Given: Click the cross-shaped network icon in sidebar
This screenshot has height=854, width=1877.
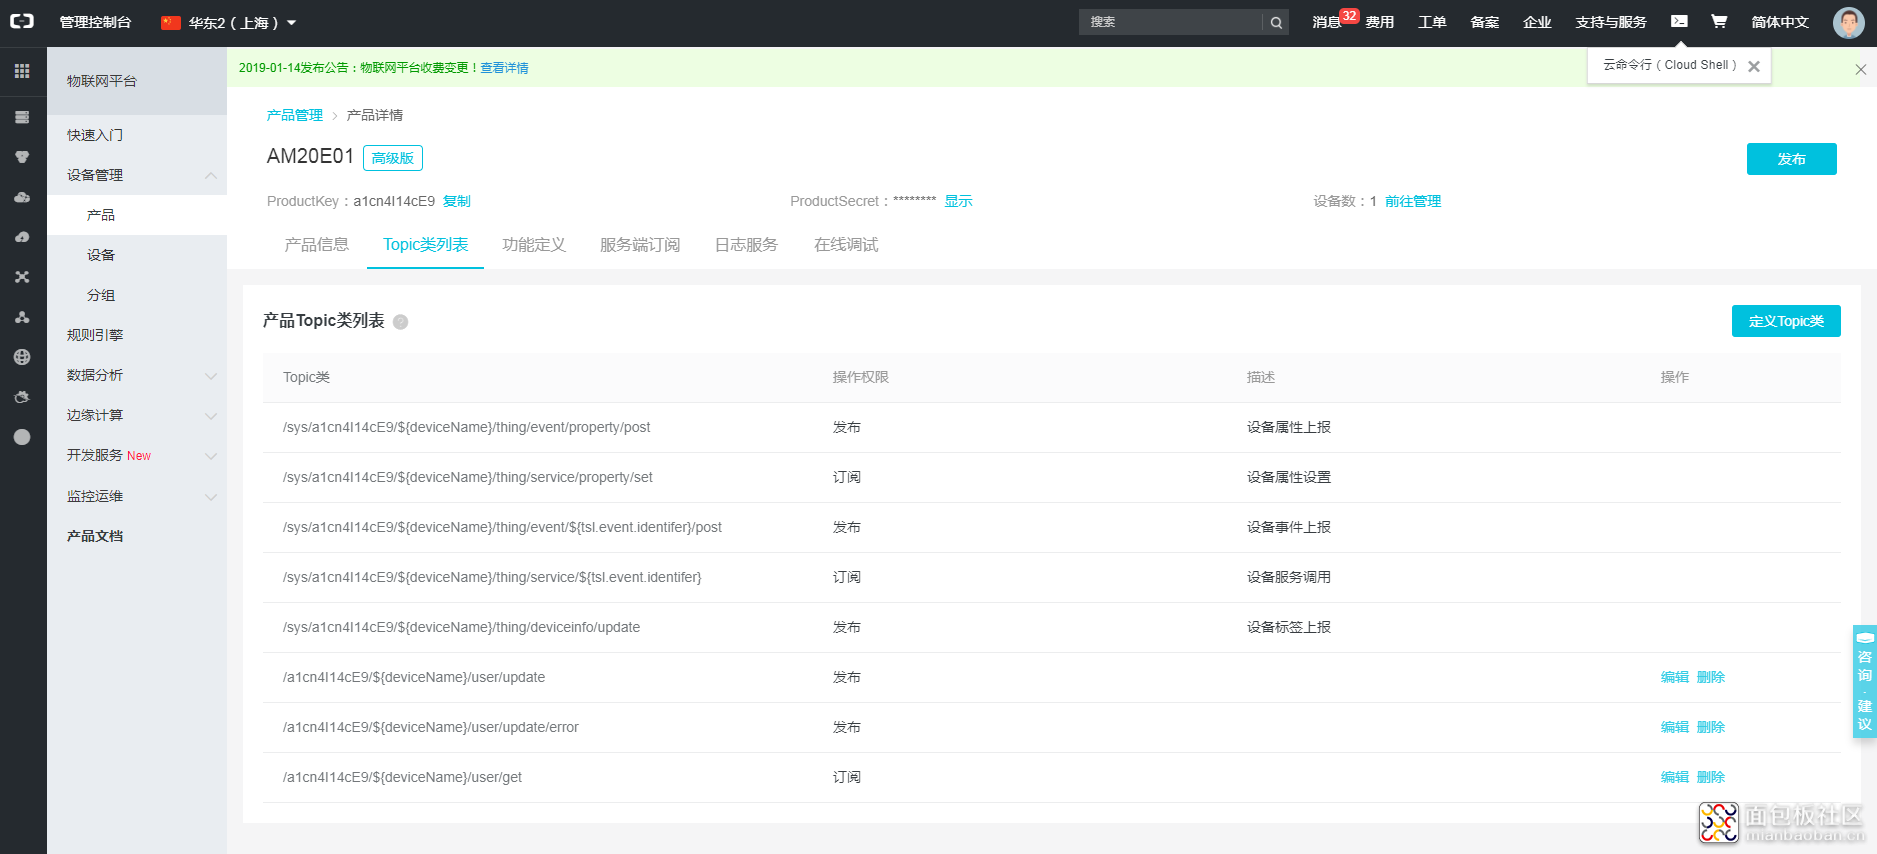Looking at the screenshot, I should [x=22, y=277].
